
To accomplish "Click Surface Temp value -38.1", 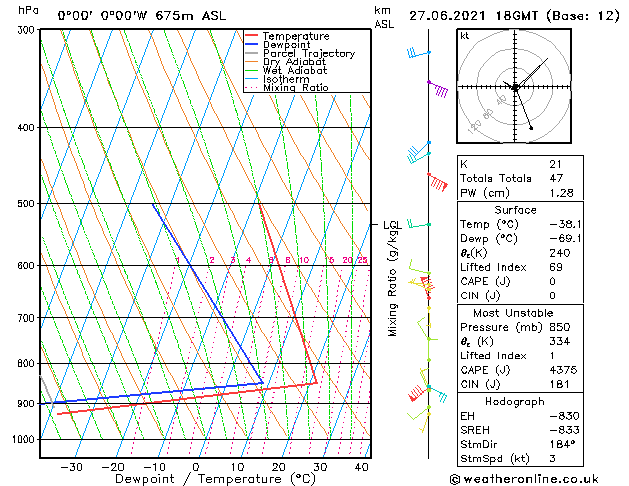I will (566, 224).
